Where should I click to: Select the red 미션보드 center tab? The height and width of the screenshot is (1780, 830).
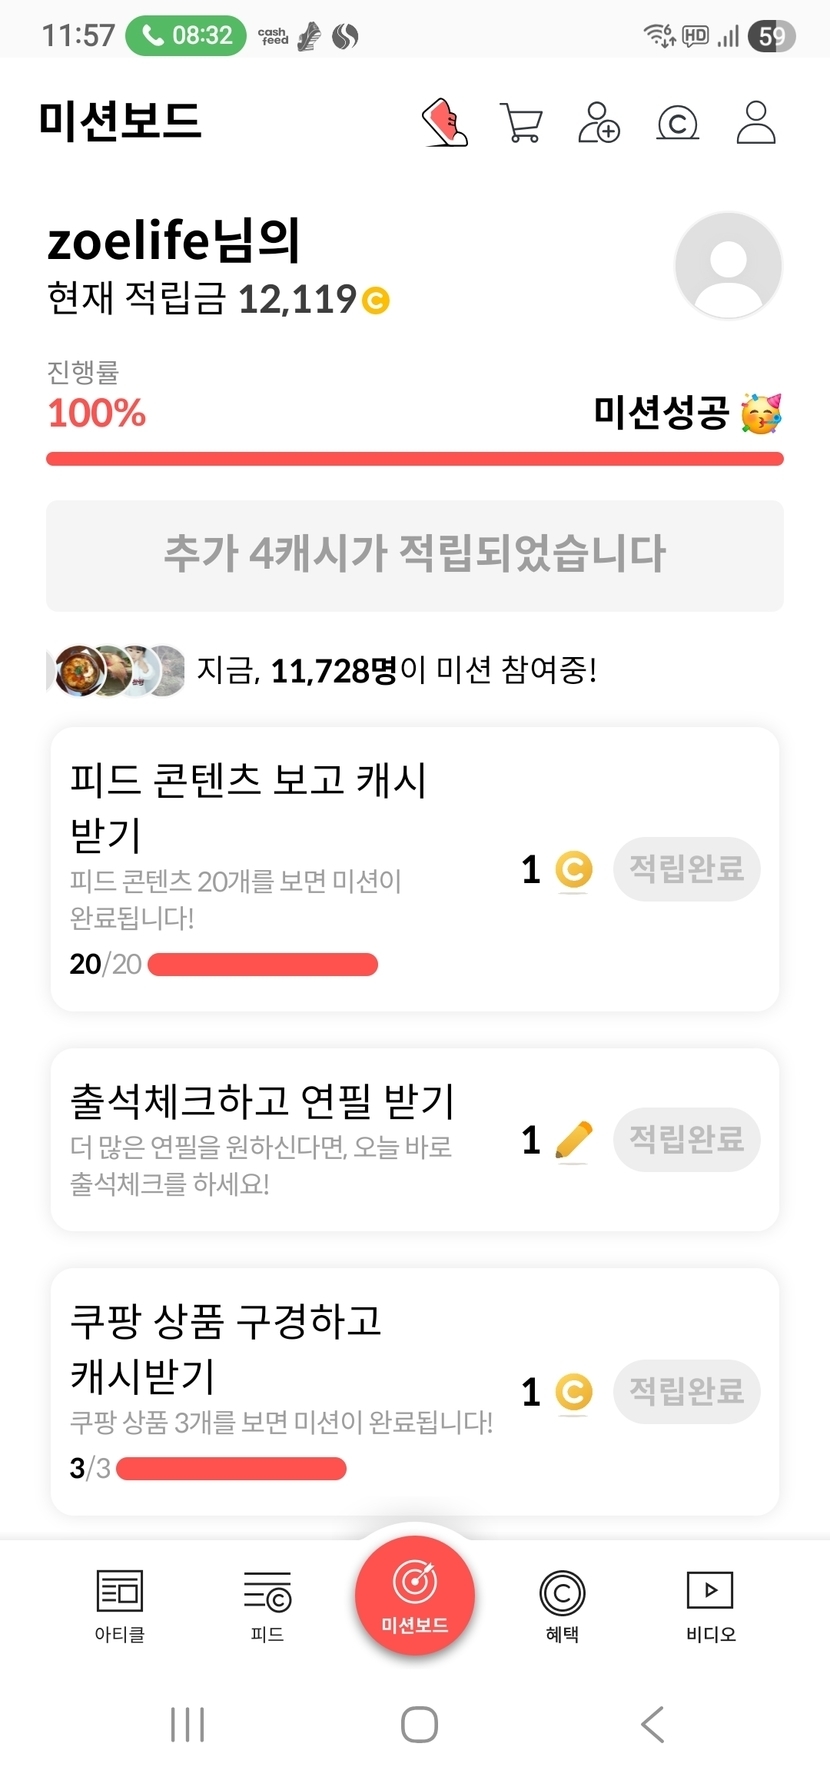click(x=415, y=1596)
